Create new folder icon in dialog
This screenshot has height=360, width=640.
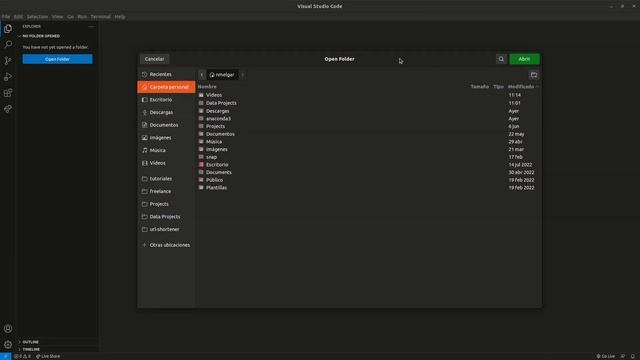tap(534, 75)
